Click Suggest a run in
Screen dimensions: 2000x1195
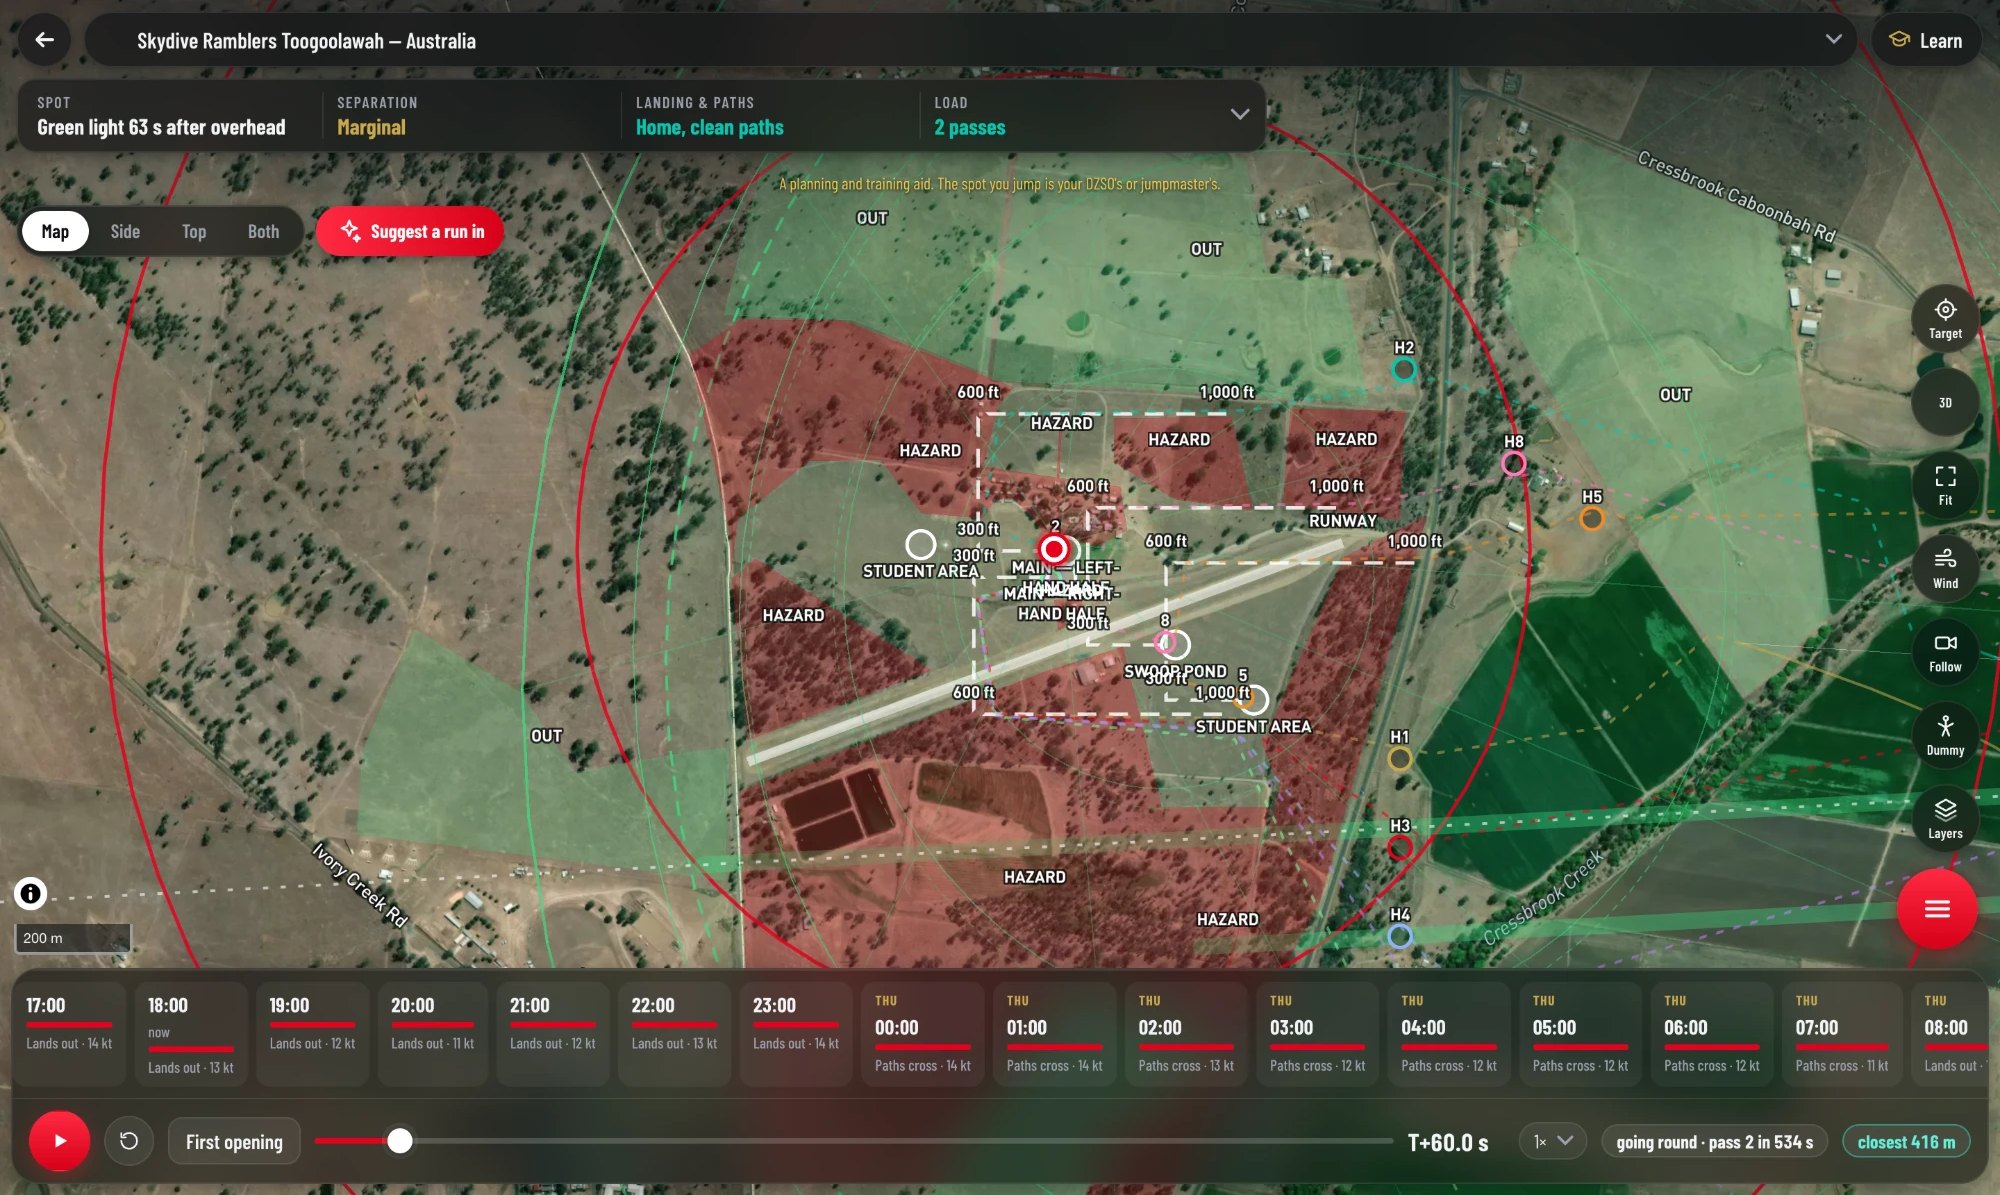pyautogui.click(x=410, y=231)
